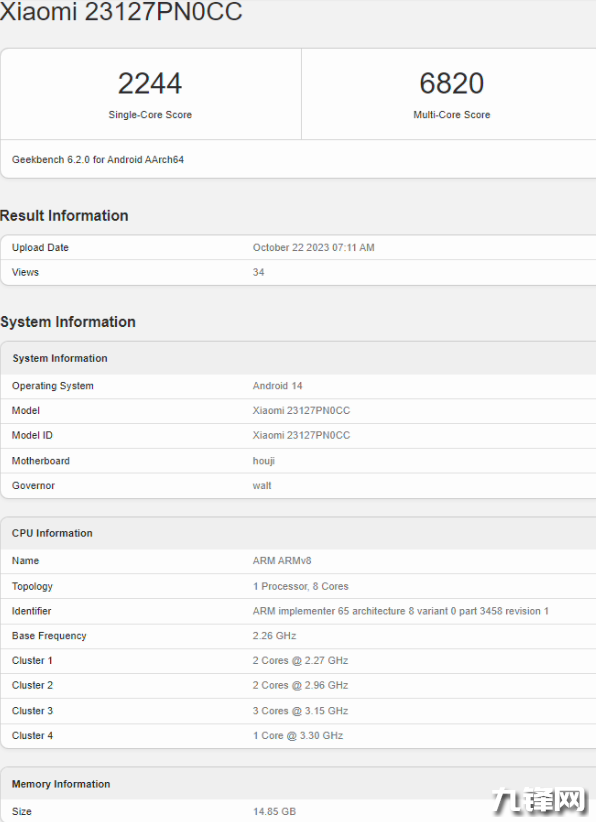The width and height of the screenshot is (596, 822).
Task: Click the Multi-Core Score label
Action: [x=451, y=115]
